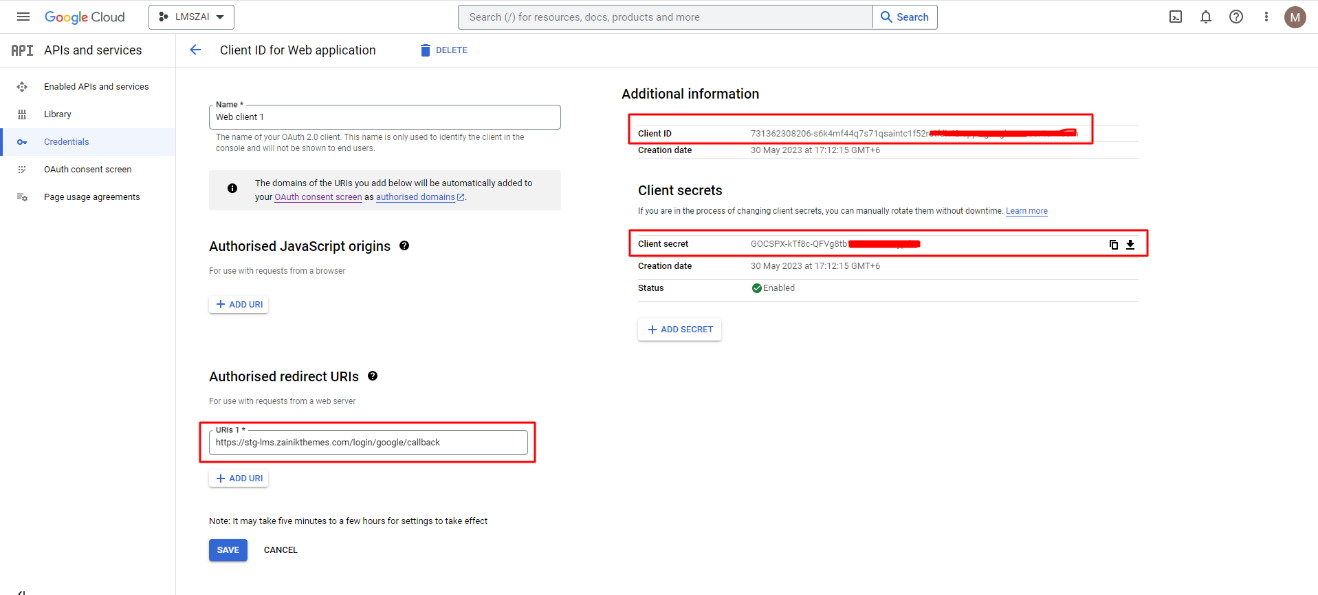Click the Page usage agreements icon
This screenshot has width=1318, height=595.
pos(22,197)
